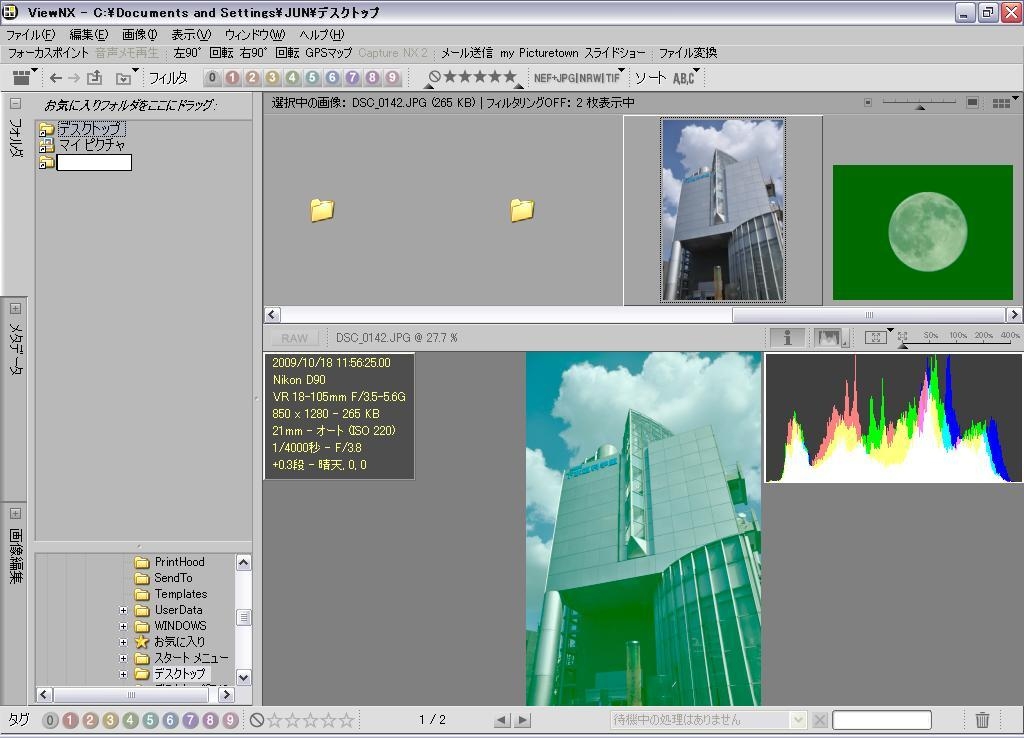
Task: Collapse the folder panel with minus box
Action: click(15, 103)
